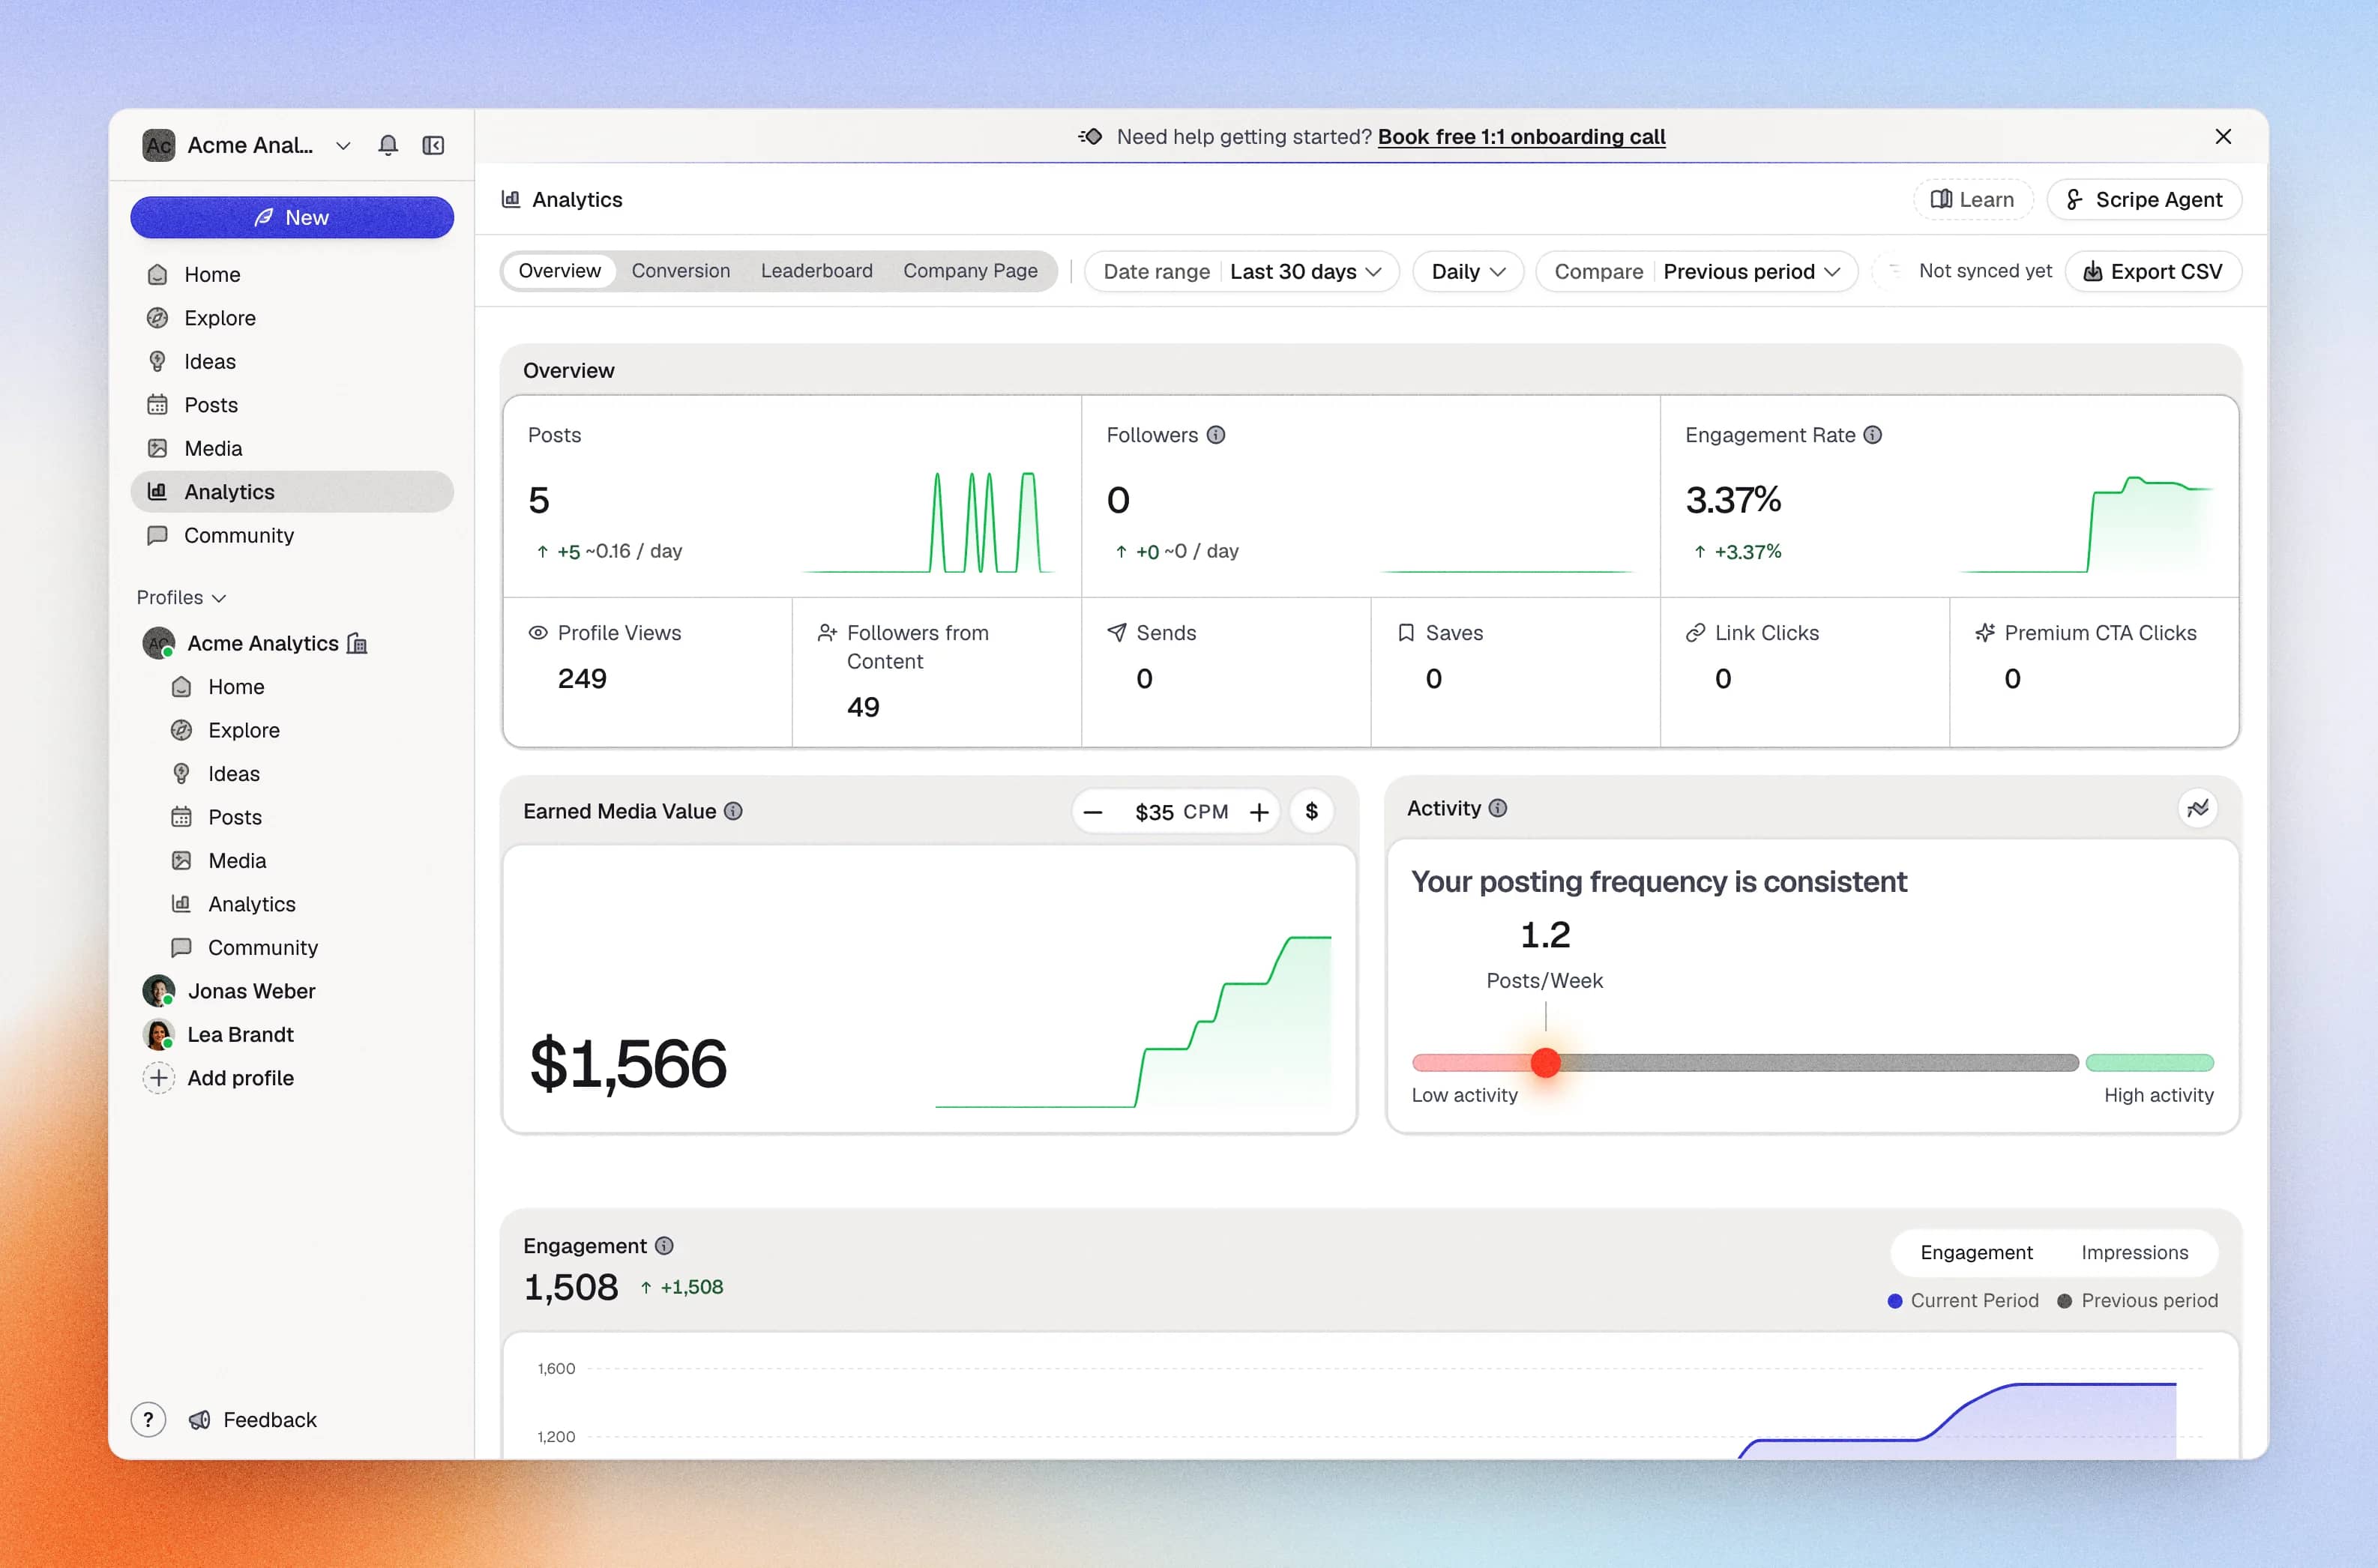Click the Engagement Rate info icon
The width and height of the screenshot is (2378, 1568).
[x=1872, y=435]
